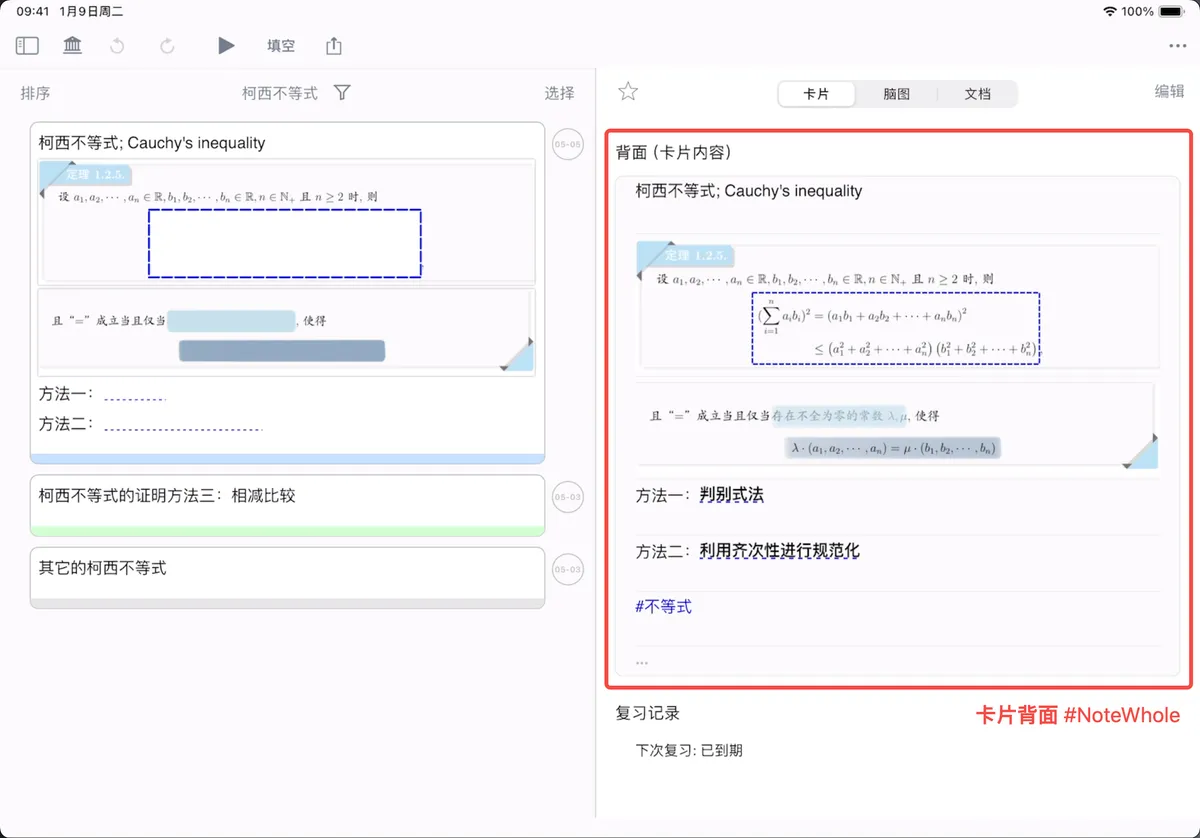The image size is (1200, 838).
Task: Click 下次复习: 已到期 status text
Action: 689,750
